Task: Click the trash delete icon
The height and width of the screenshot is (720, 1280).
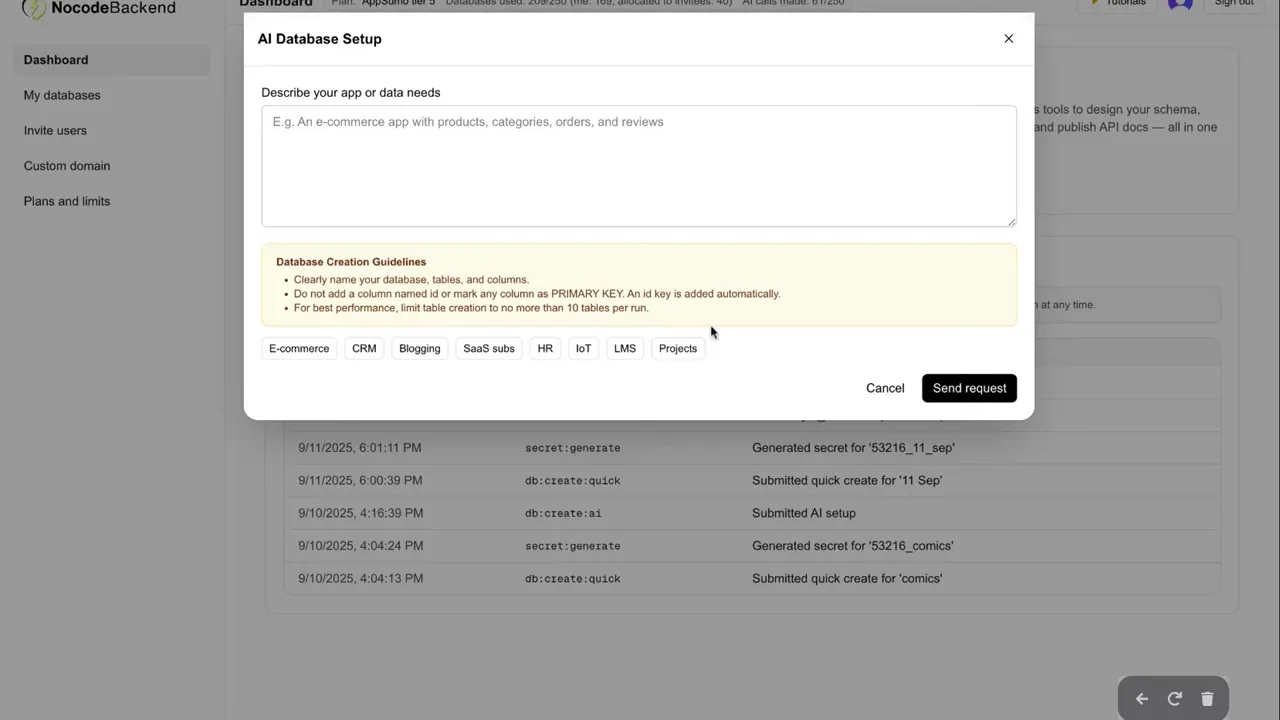Action: 1207,699
